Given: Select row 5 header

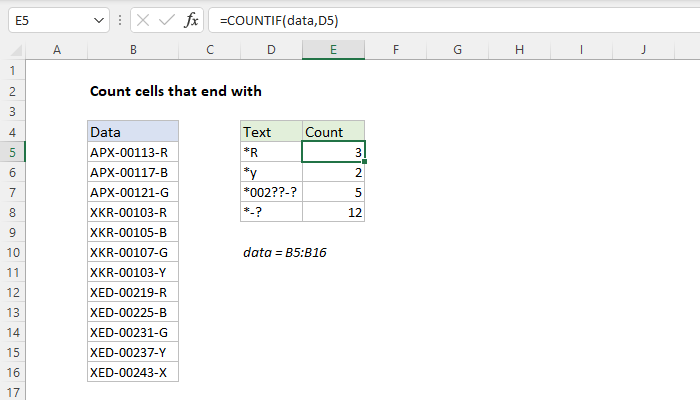Looking at the screenshot, I should (12, 152).
